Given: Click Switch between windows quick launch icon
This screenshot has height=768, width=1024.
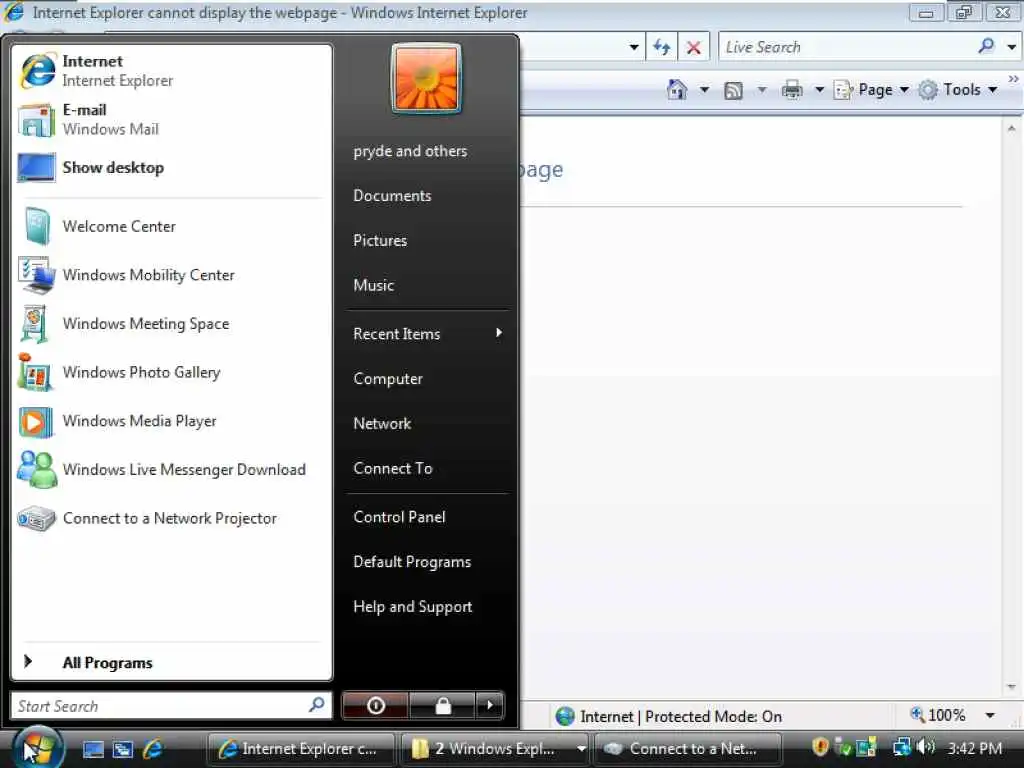Looking at the screenshot, I should click(123, 749).
